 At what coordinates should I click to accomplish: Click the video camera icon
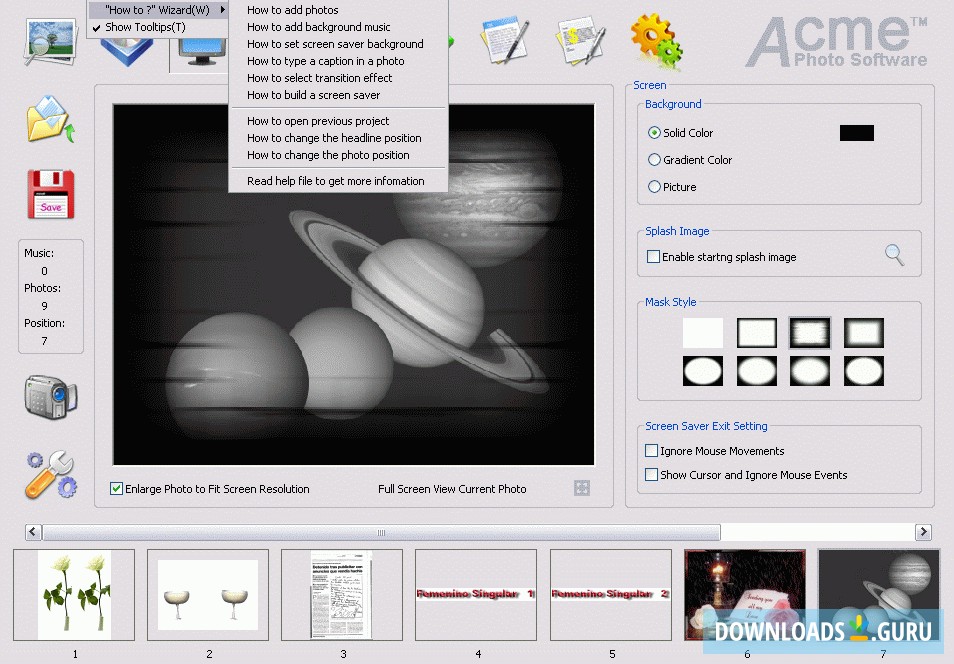pyautogui.click(x=50, y=396)
